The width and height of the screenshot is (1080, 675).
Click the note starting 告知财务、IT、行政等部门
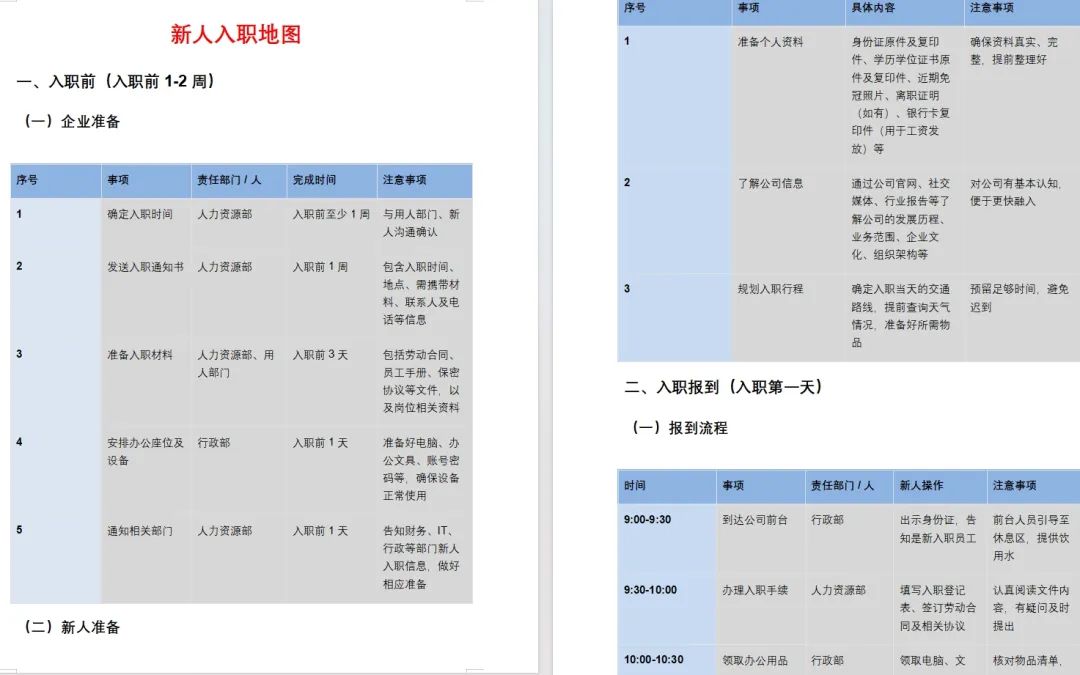tap(421, 558)
